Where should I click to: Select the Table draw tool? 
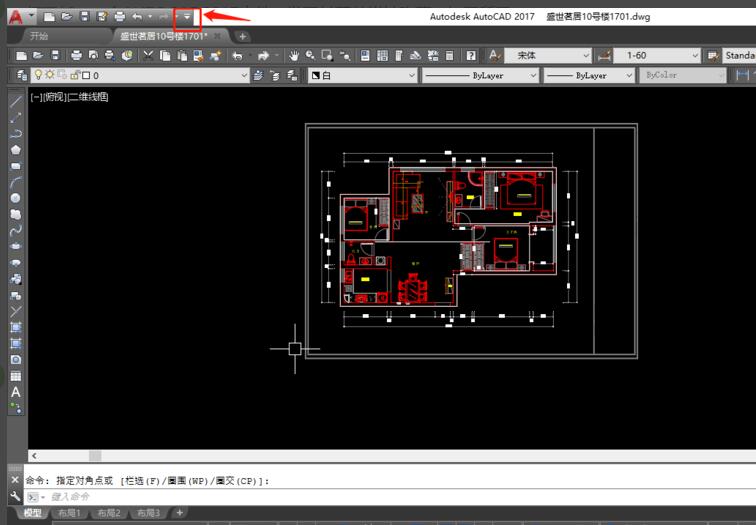coord(16,376)
